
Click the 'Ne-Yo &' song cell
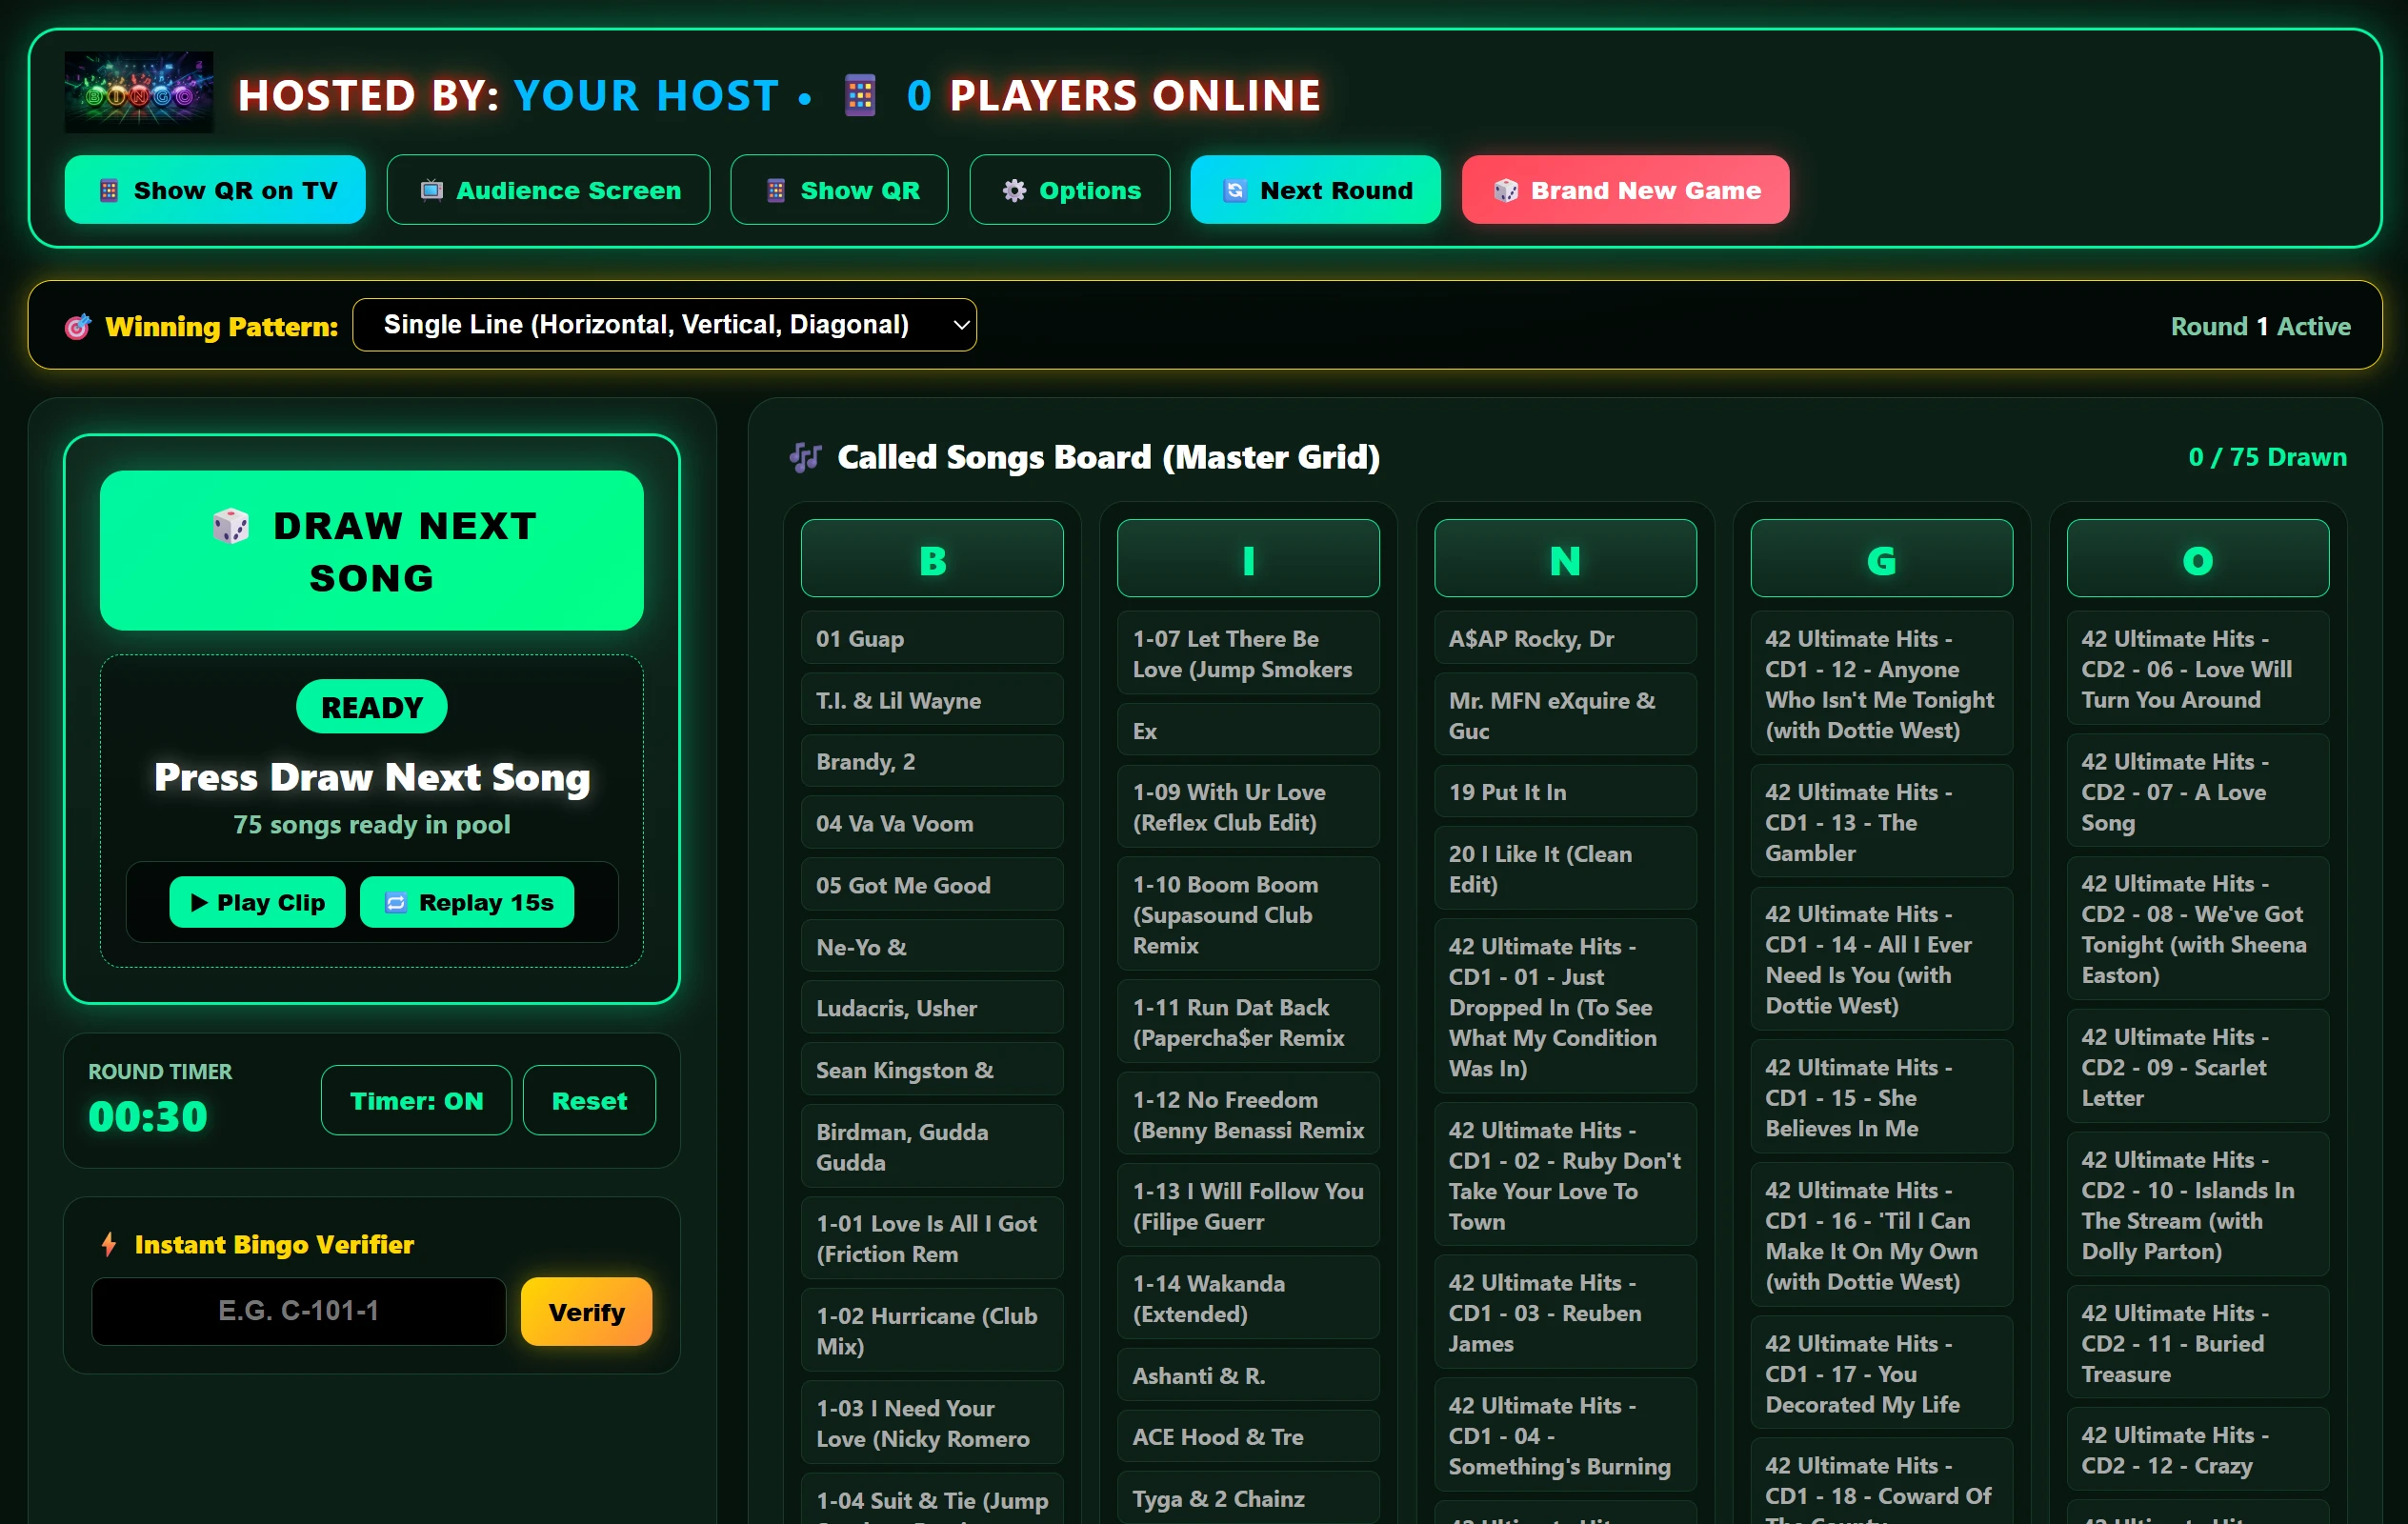(x=932, y=946)
